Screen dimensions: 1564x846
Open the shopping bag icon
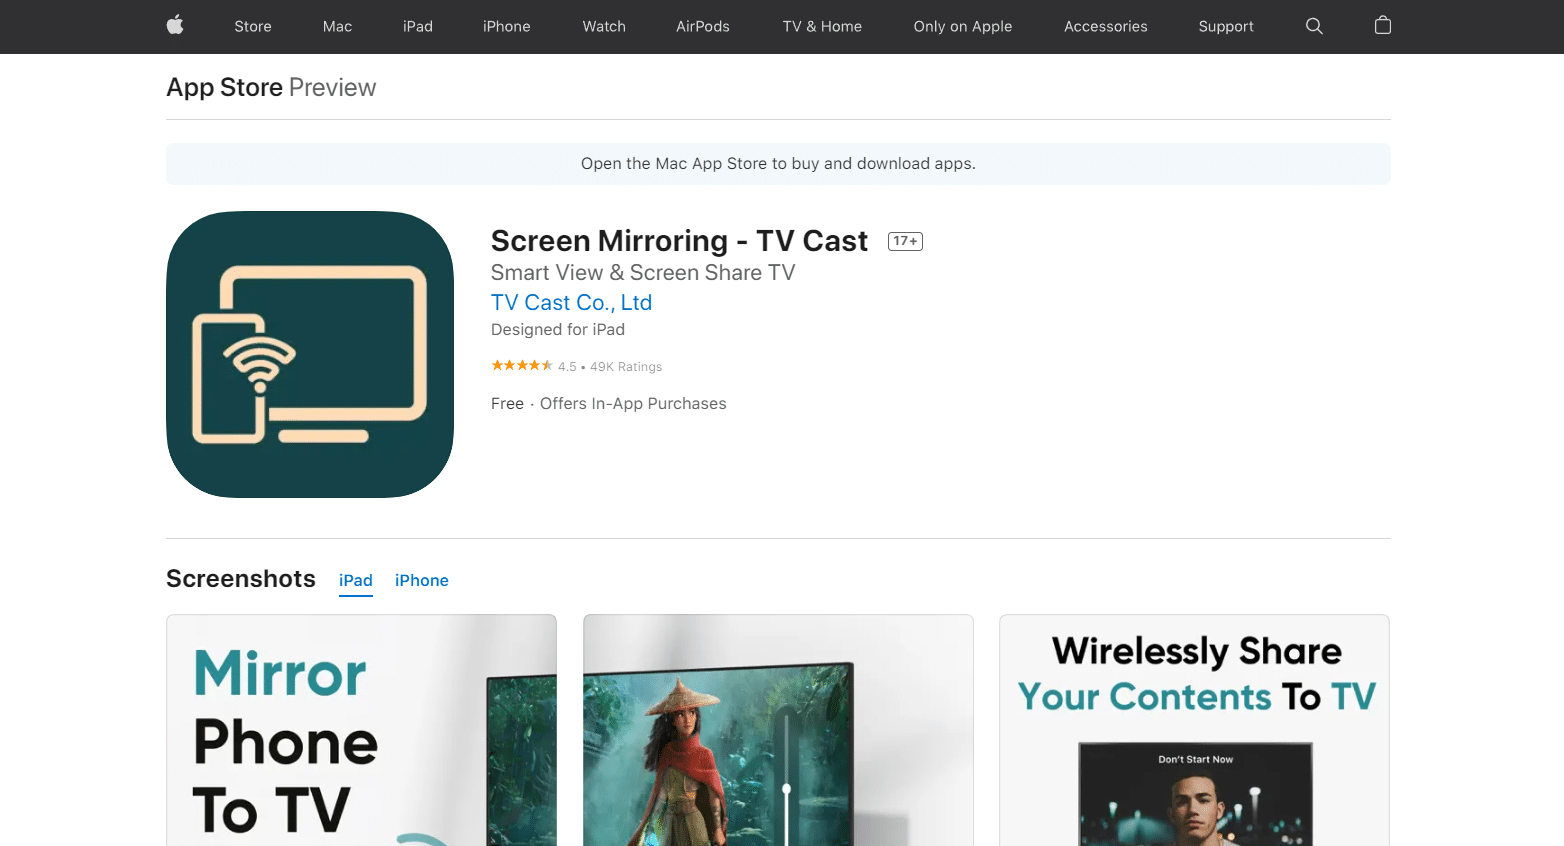click(1383, 25)
